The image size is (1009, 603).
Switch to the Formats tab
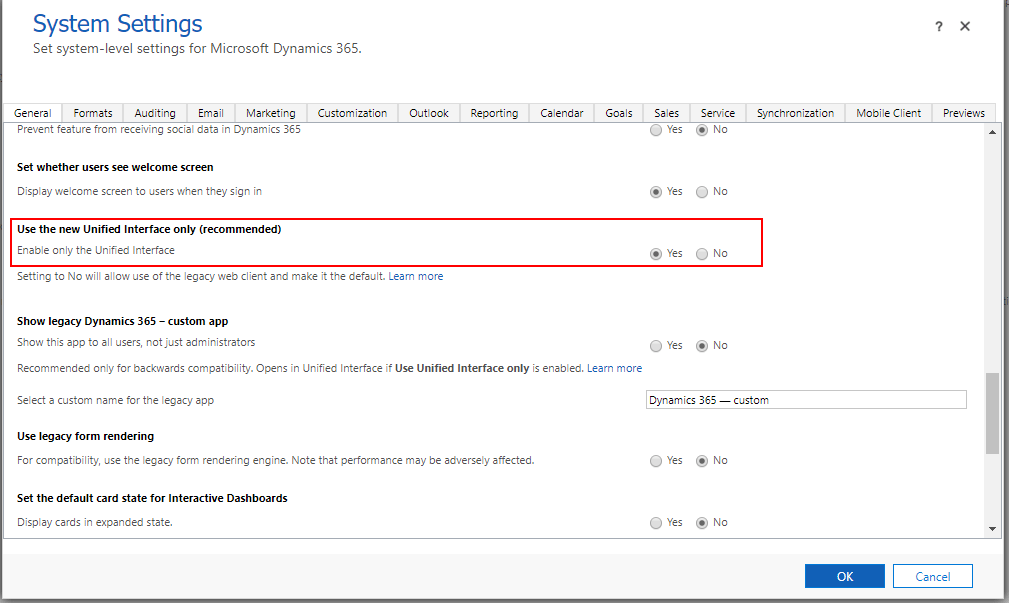click(93, 113)
